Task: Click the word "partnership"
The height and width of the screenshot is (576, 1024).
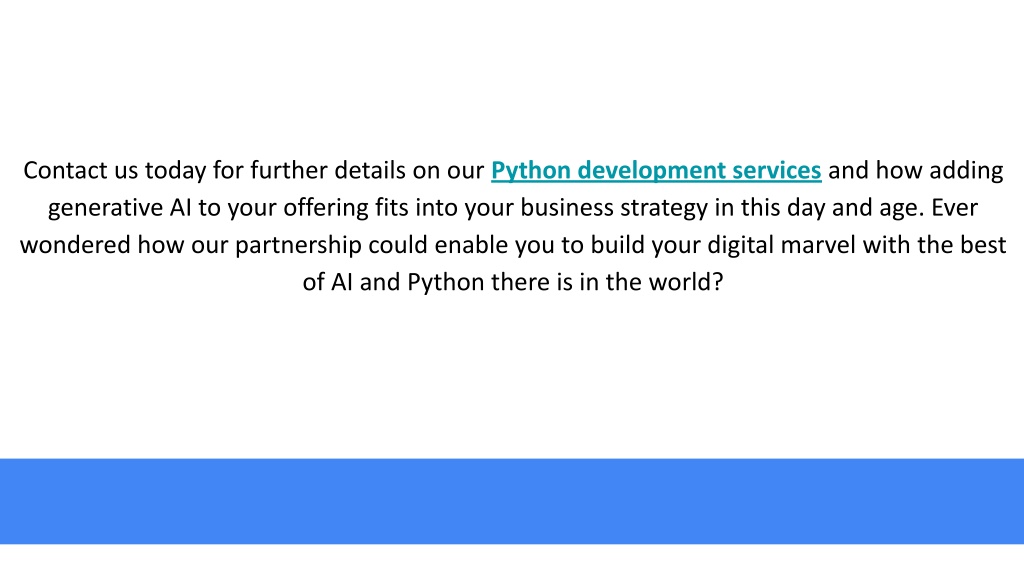Action: [x=298, y=246]
